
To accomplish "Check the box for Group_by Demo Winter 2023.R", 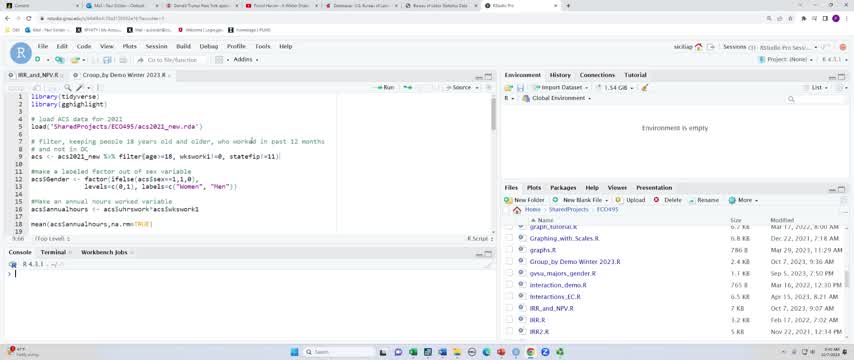I will 509,261.
